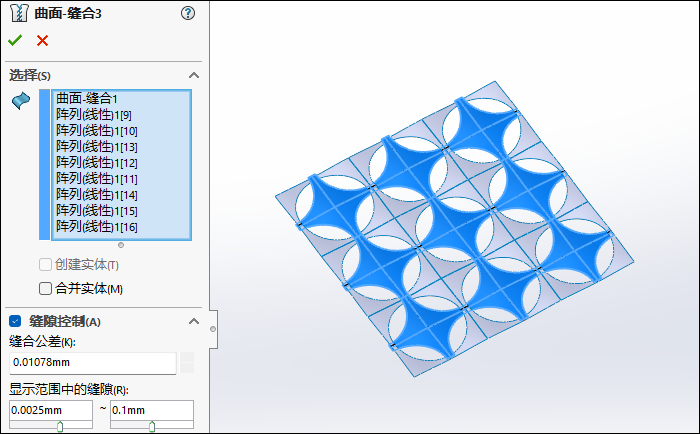Decrease 缝合公差 with the down stepper
This screenshot has width=700, height=434.
187,368
